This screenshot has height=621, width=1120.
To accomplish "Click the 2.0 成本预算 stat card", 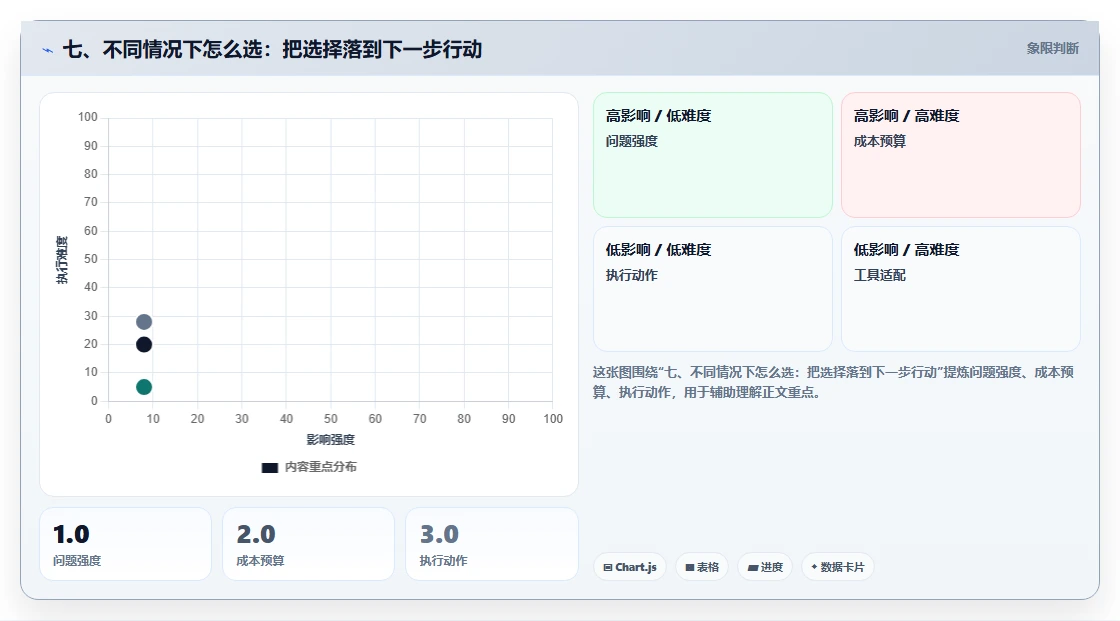I will point(309,544).
